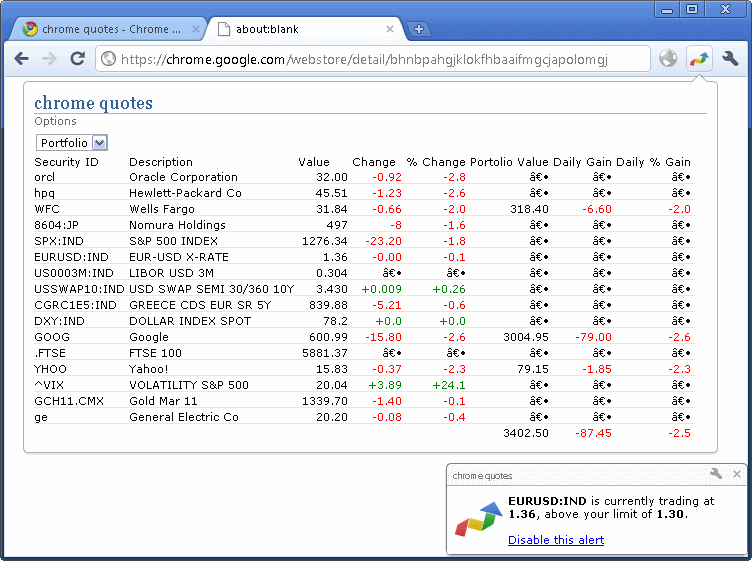Maximize the Chrome window
752x561 pixels.
point(692,9)
